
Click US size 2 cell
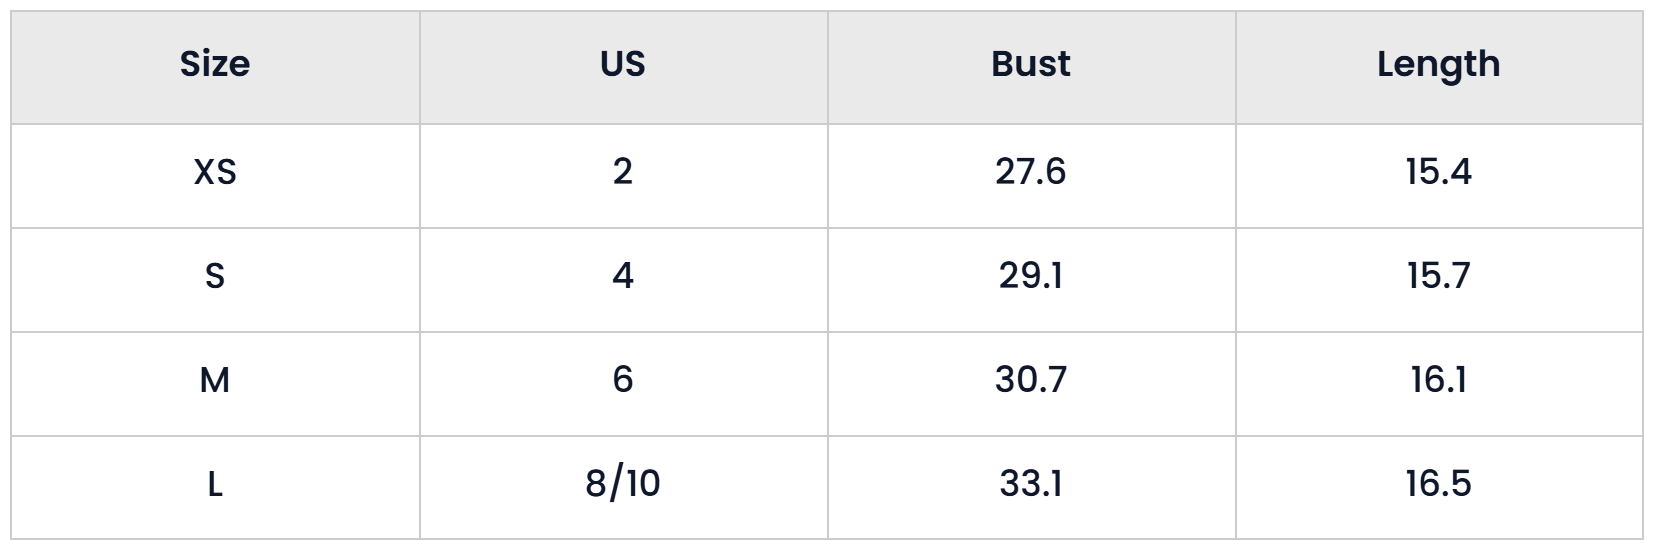[x=623, y=175]
